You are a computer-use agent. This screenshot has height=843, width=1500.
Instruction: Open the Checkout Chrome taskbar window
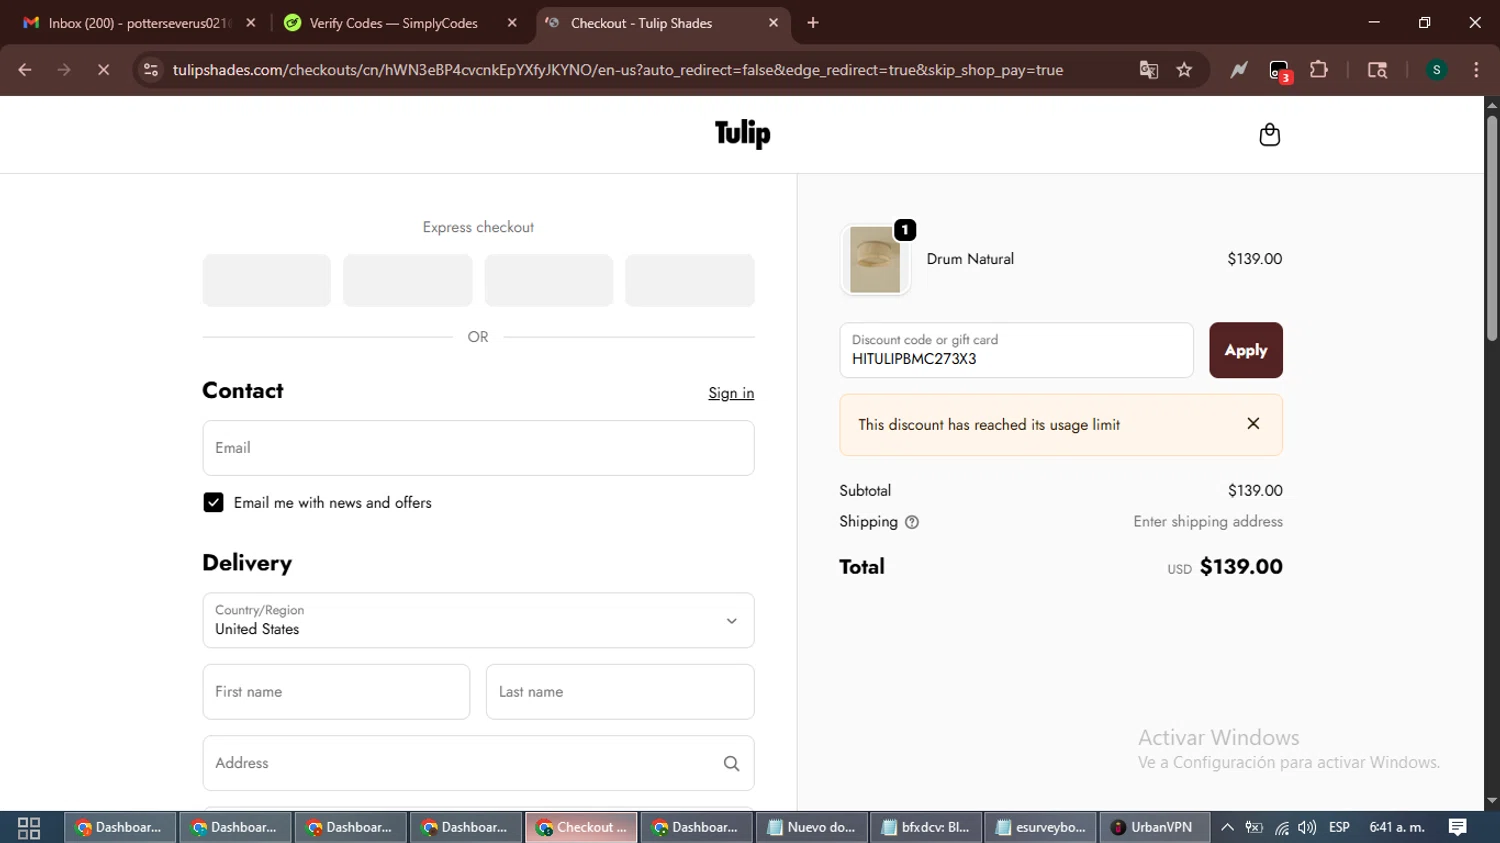tap(582, 828)
